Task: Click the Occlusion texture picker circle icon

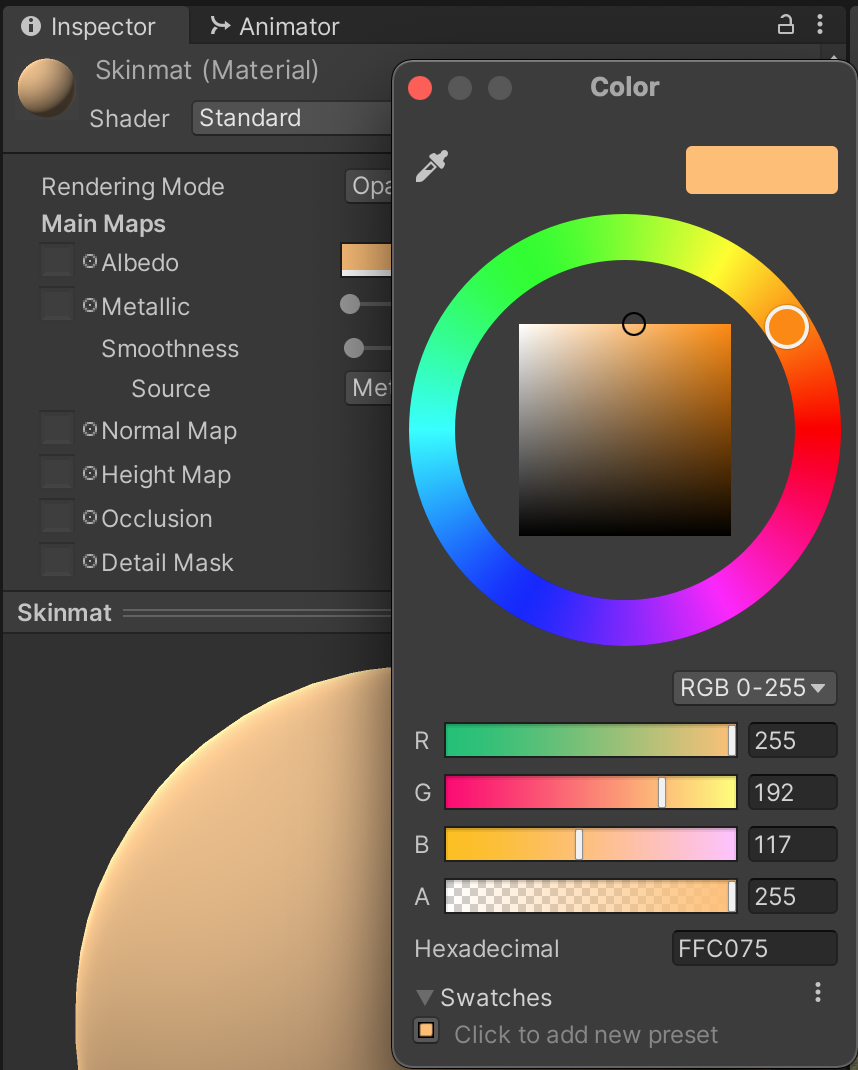Action: click(x=90, y=517)
